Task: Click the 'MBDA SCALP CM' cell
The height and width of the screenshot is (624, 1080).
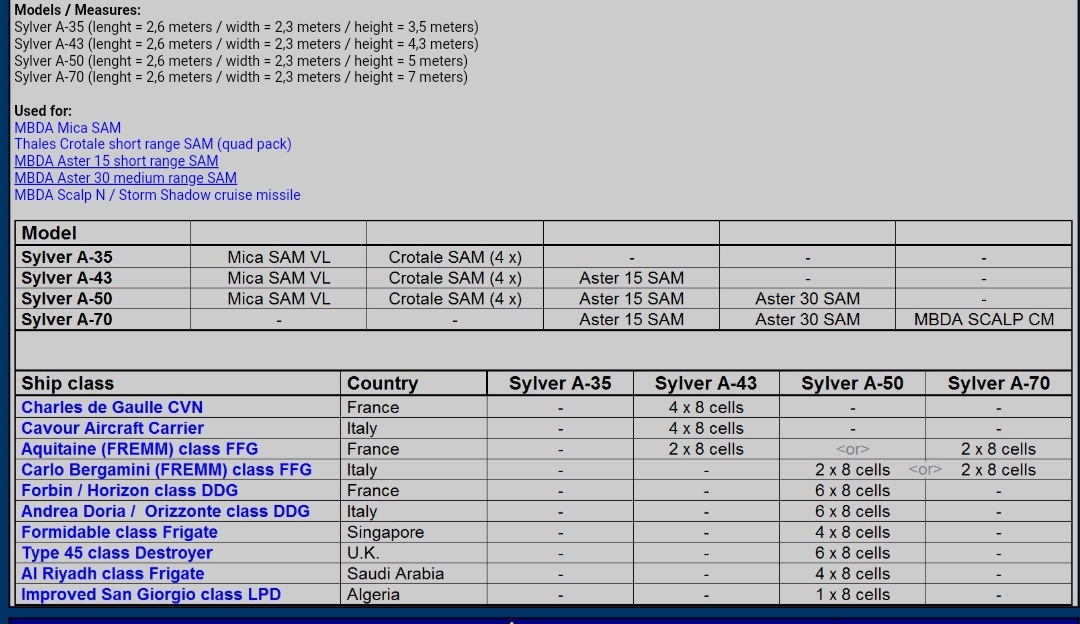Action: pos(984,320)
